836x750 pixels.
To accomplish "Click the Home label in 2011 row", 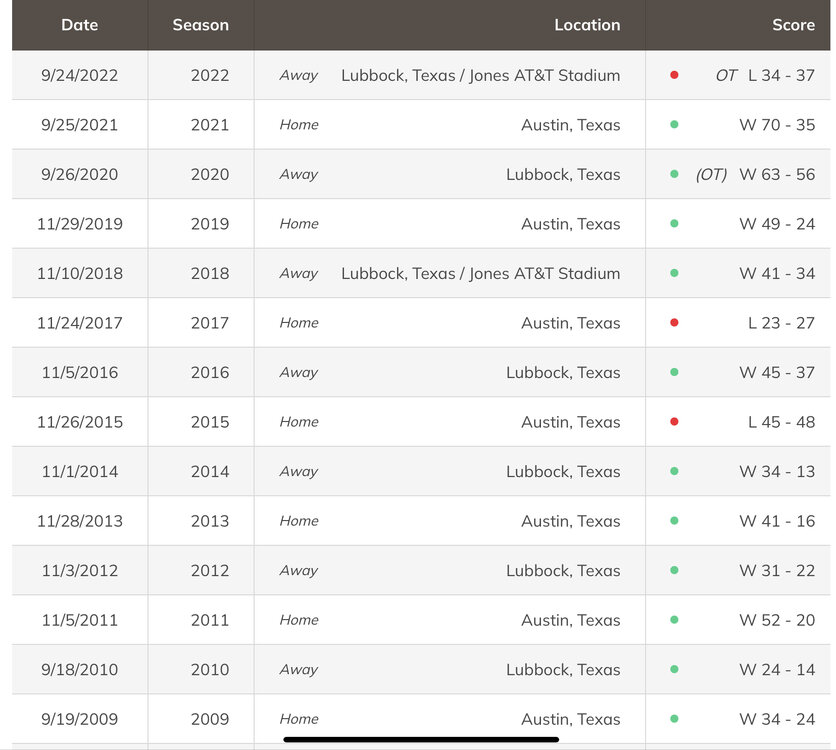I will (299, 620).
